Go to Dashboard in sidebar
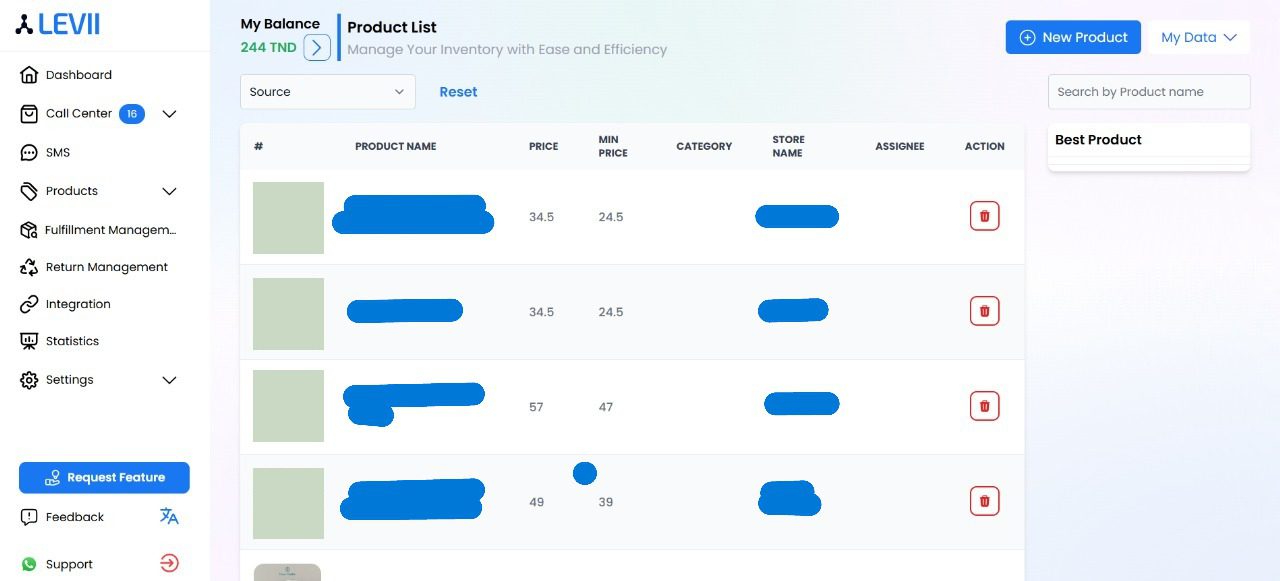 pos(78,75)
